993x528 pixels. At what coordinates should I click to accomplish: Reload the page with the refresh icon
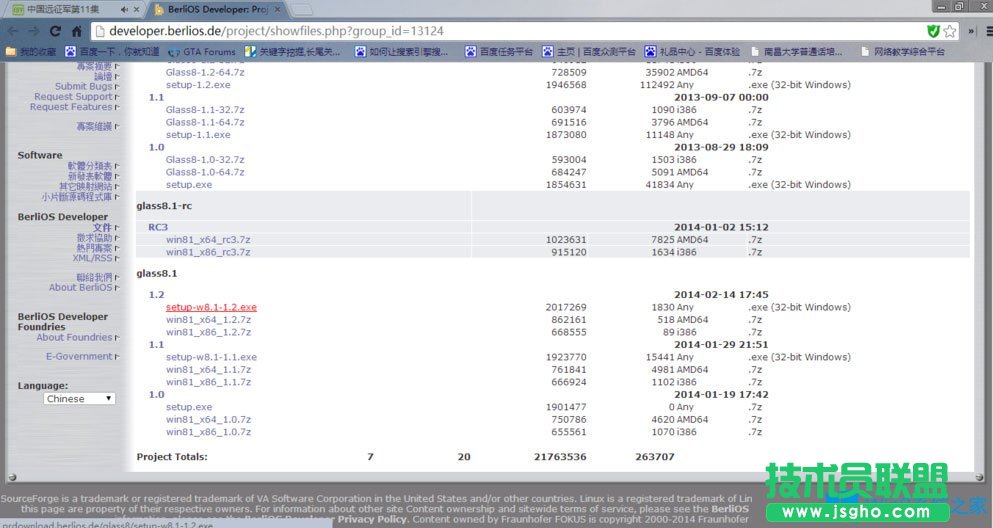click(55, 31)
